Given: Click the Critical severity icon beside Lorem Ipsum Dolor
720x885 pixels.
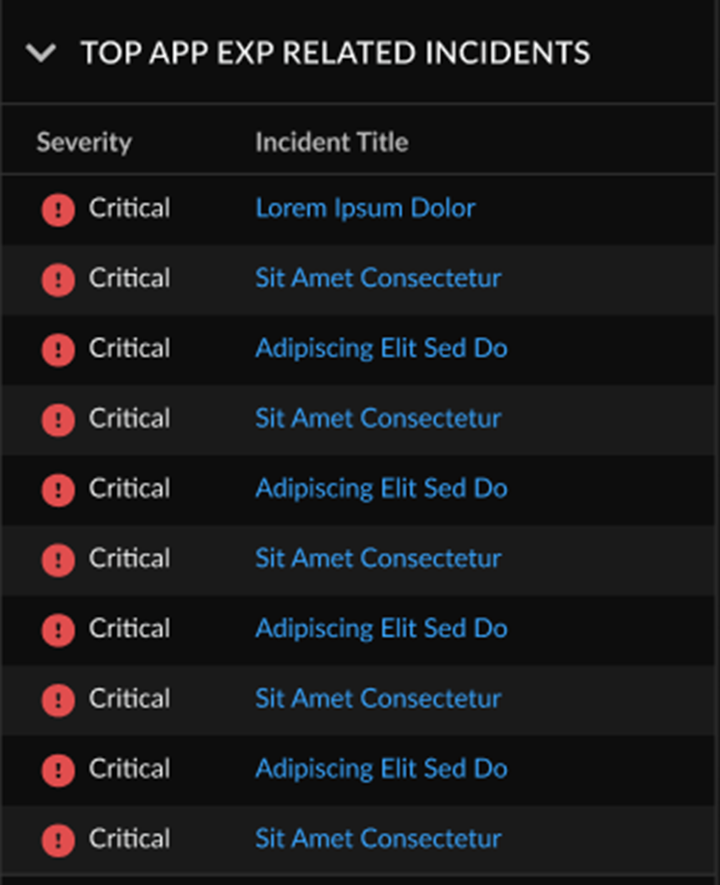Looking at the screenshot, I should point(58,210).
